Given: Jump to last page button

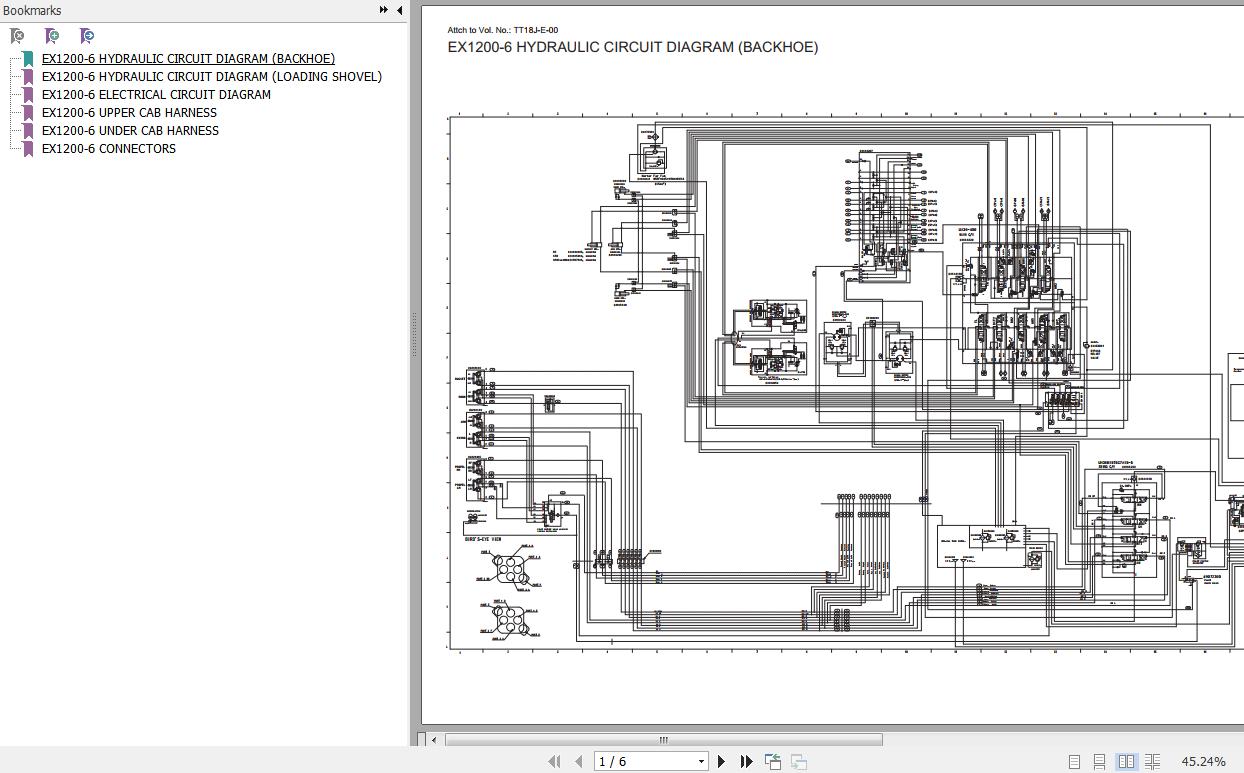Looking at the screenshot, I should click(747, 761).
